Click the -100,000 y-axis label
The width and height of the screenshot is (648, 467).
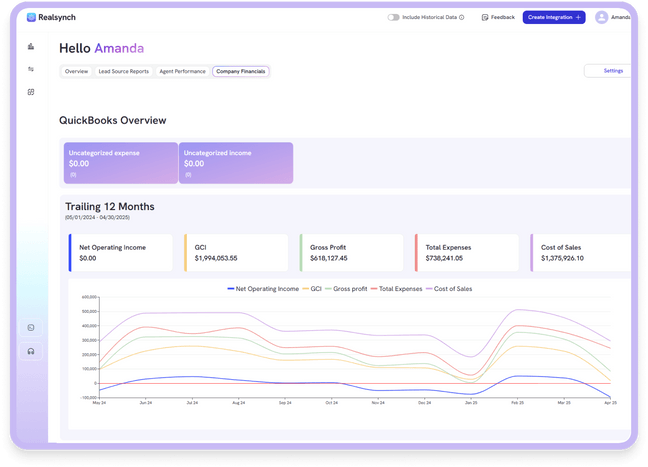point(88,398)
